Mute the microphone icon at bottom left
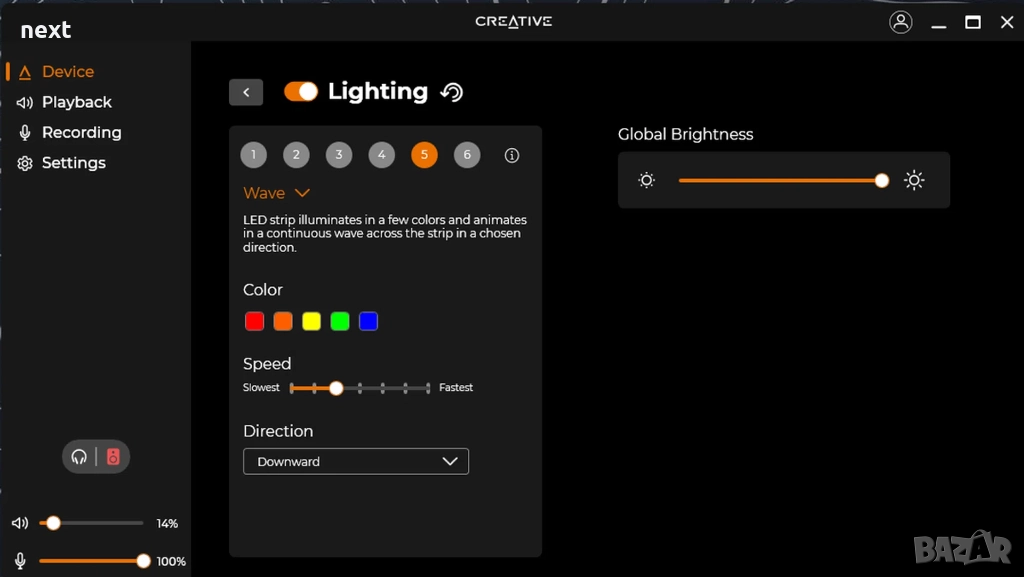 click(x=20, y=561)
